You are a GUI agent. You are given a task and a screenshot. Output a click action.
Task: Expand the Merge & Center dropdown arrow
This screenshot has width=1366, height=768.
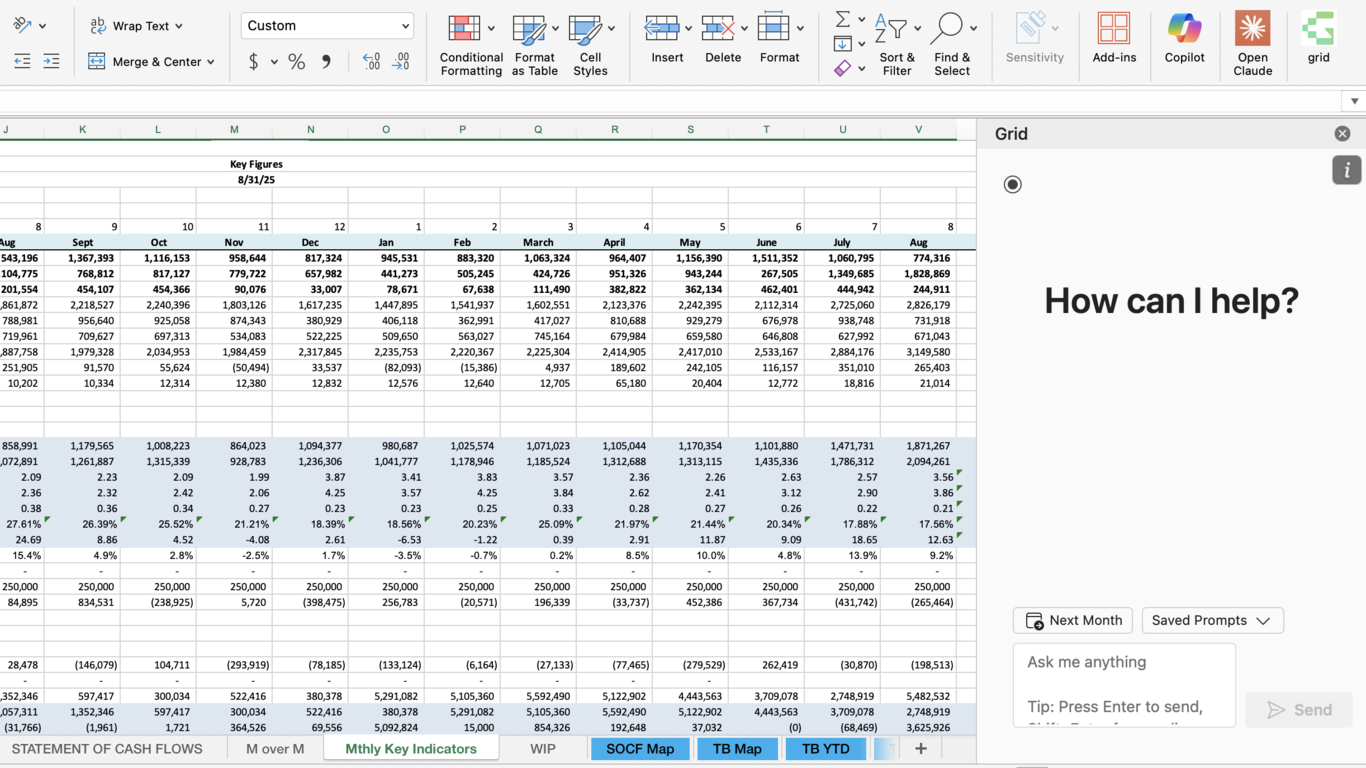[211, 62]
